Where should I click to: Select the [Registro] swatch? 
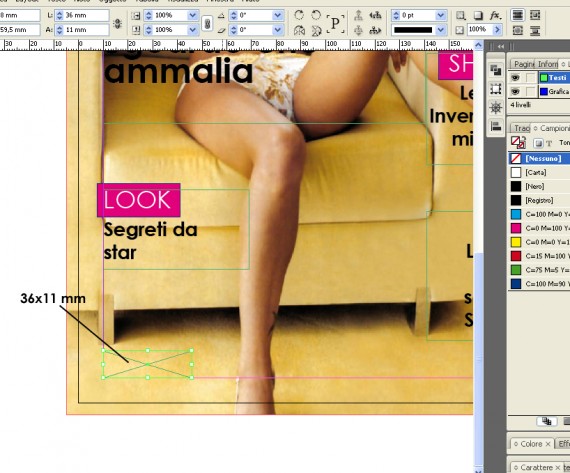(x=539, y=200)
